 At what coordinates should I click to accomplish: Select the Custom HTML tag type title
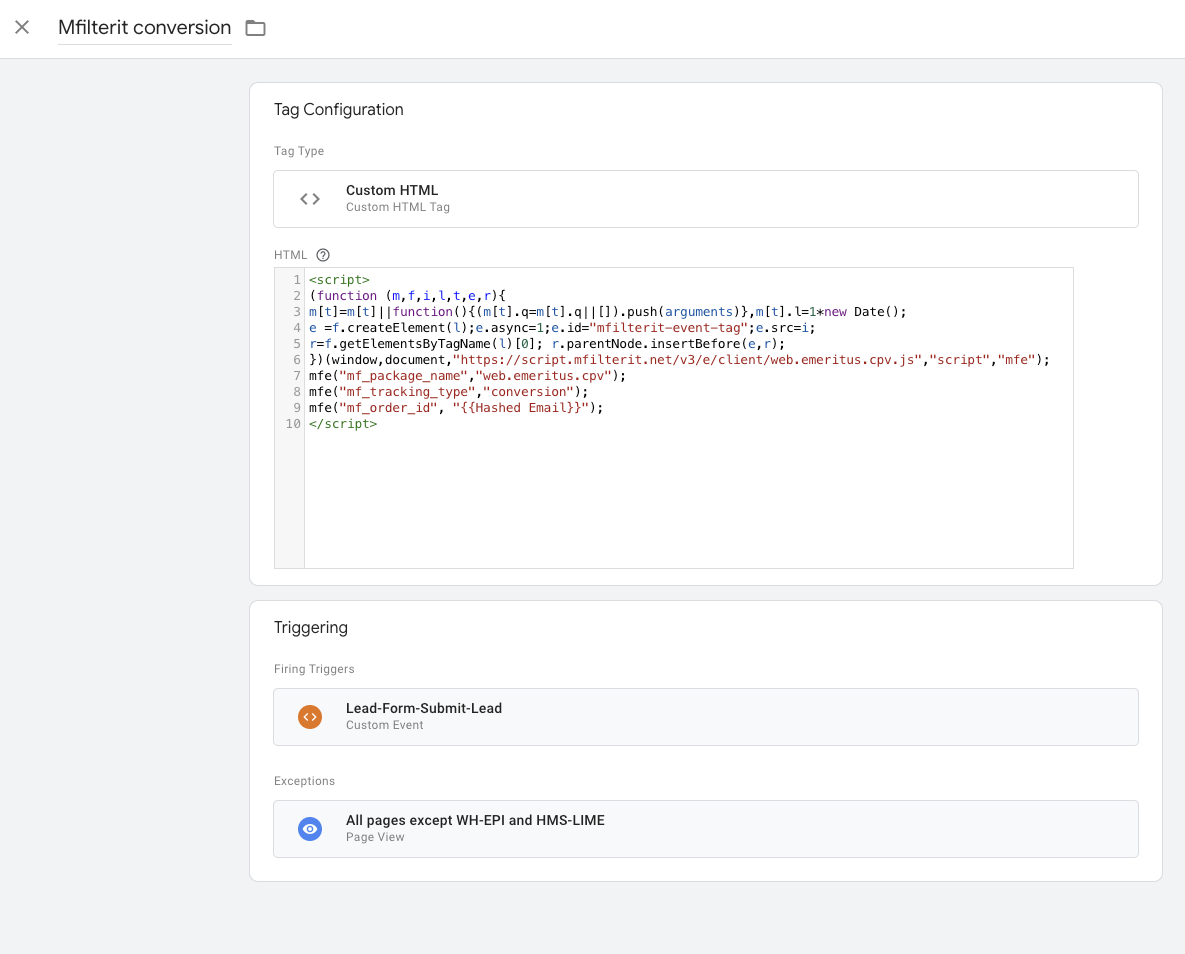pos(392,190)
